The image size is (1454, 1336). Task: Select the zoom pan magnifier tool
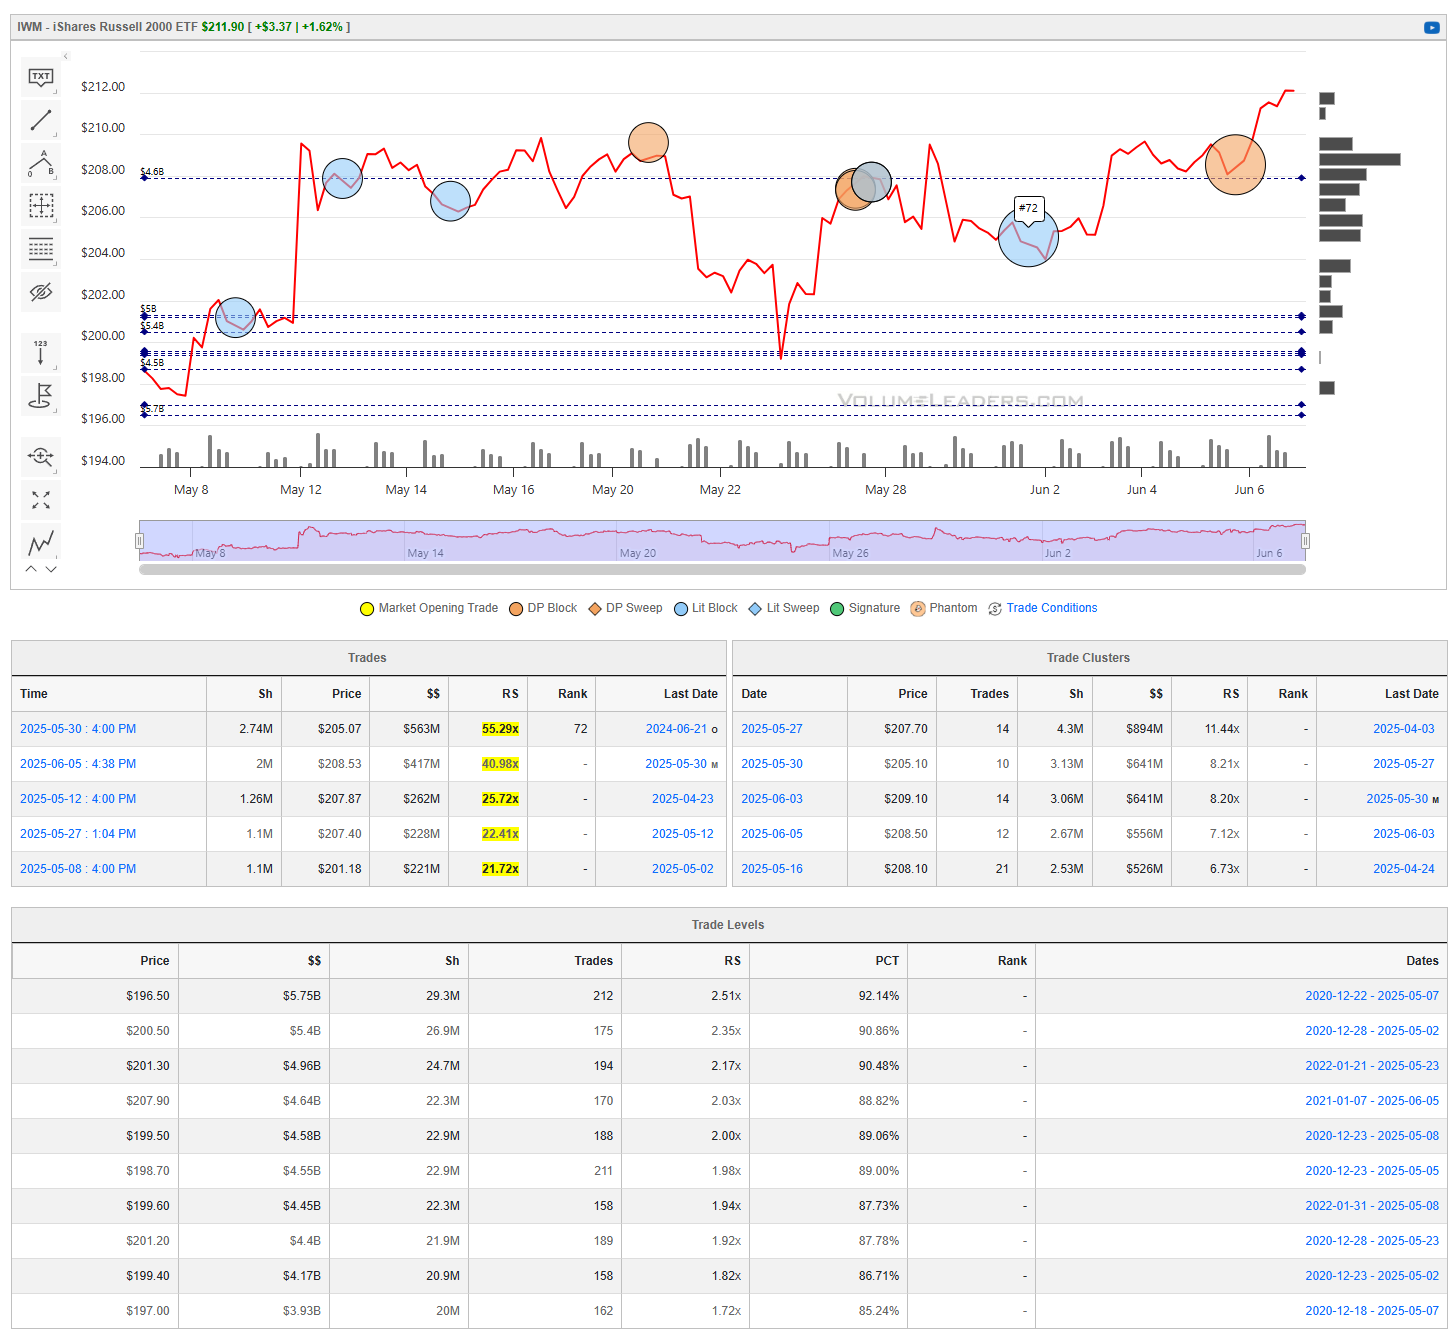pyautogui.click(x=41, y=457)
